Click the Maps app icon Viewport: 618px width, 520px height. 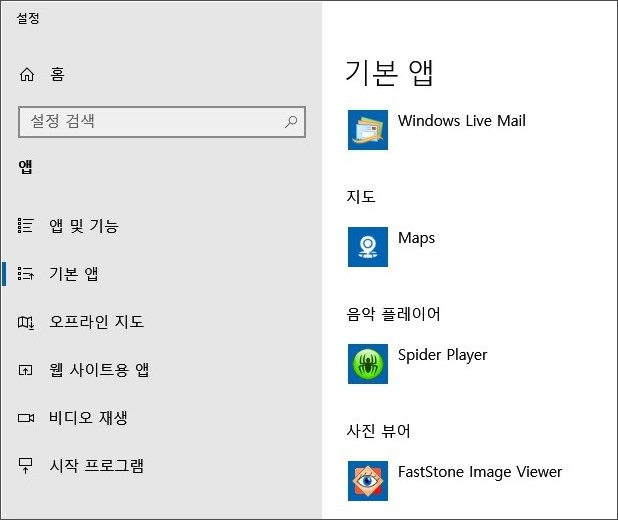coord(368,247)
